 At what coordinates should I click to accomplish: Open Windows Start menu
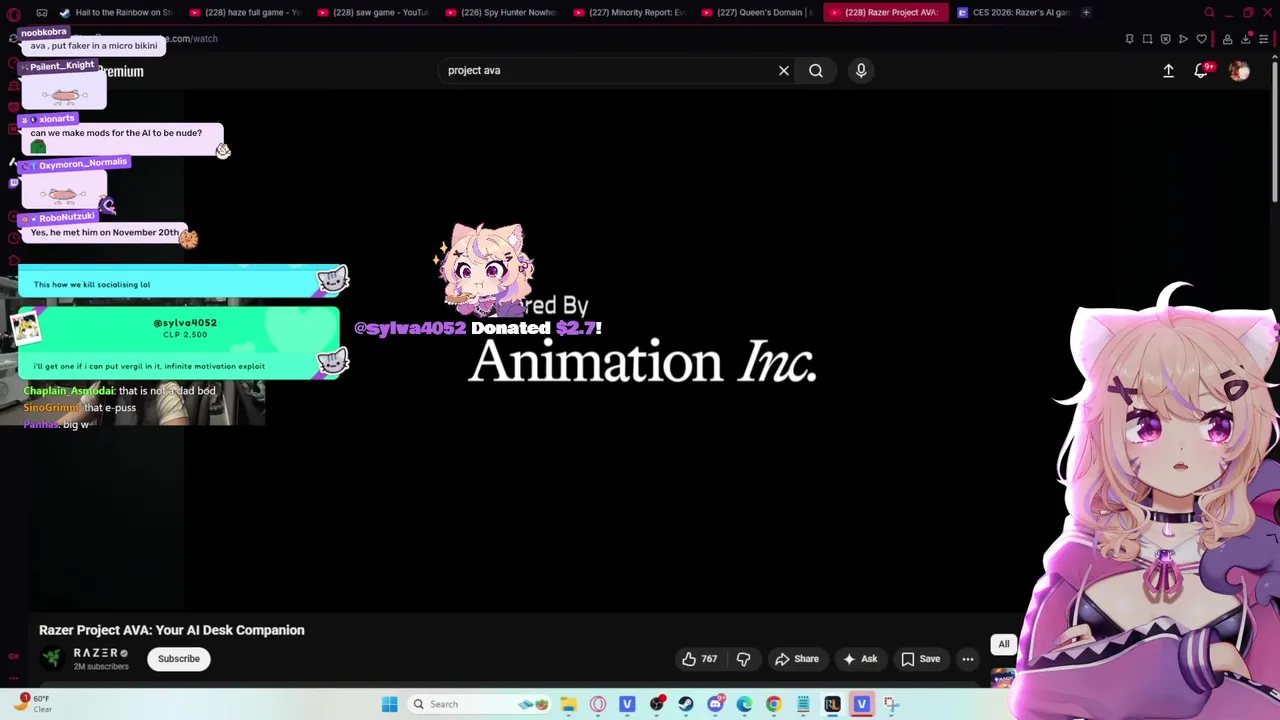pos(389,704)
